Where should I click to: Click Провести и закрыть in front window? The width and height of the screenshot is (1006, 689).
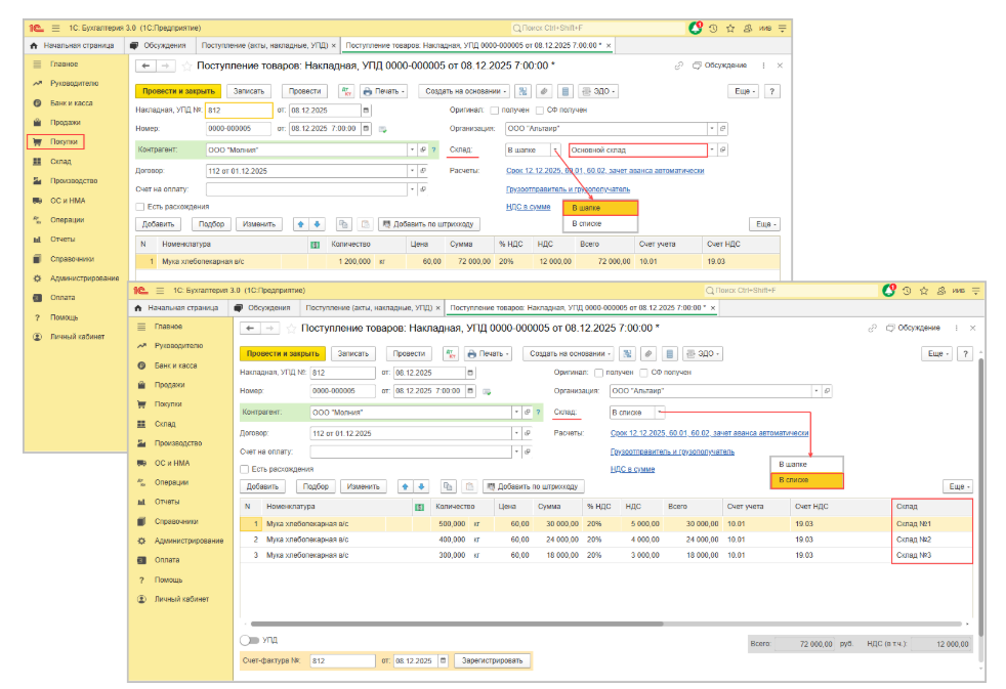pyautogui.click(x=283, y=353)
